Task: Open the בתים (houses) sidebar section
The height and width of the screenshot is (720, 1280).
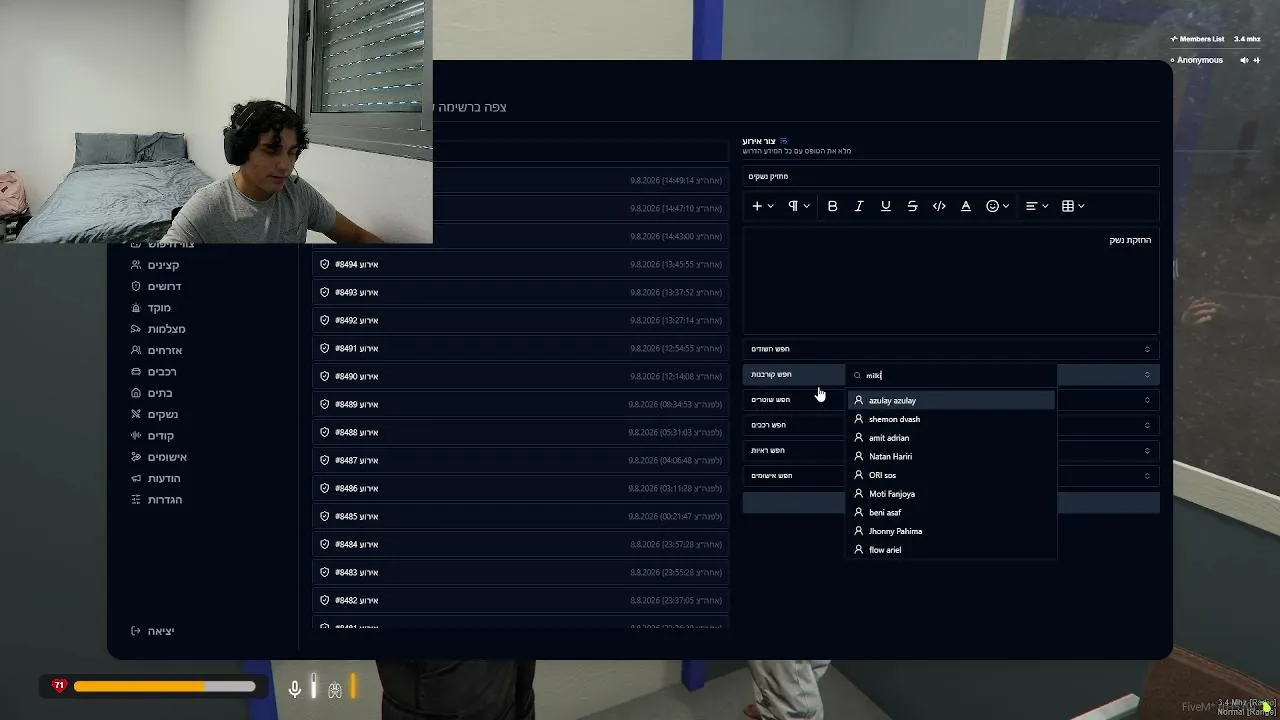Action: [x=151, y=393]
